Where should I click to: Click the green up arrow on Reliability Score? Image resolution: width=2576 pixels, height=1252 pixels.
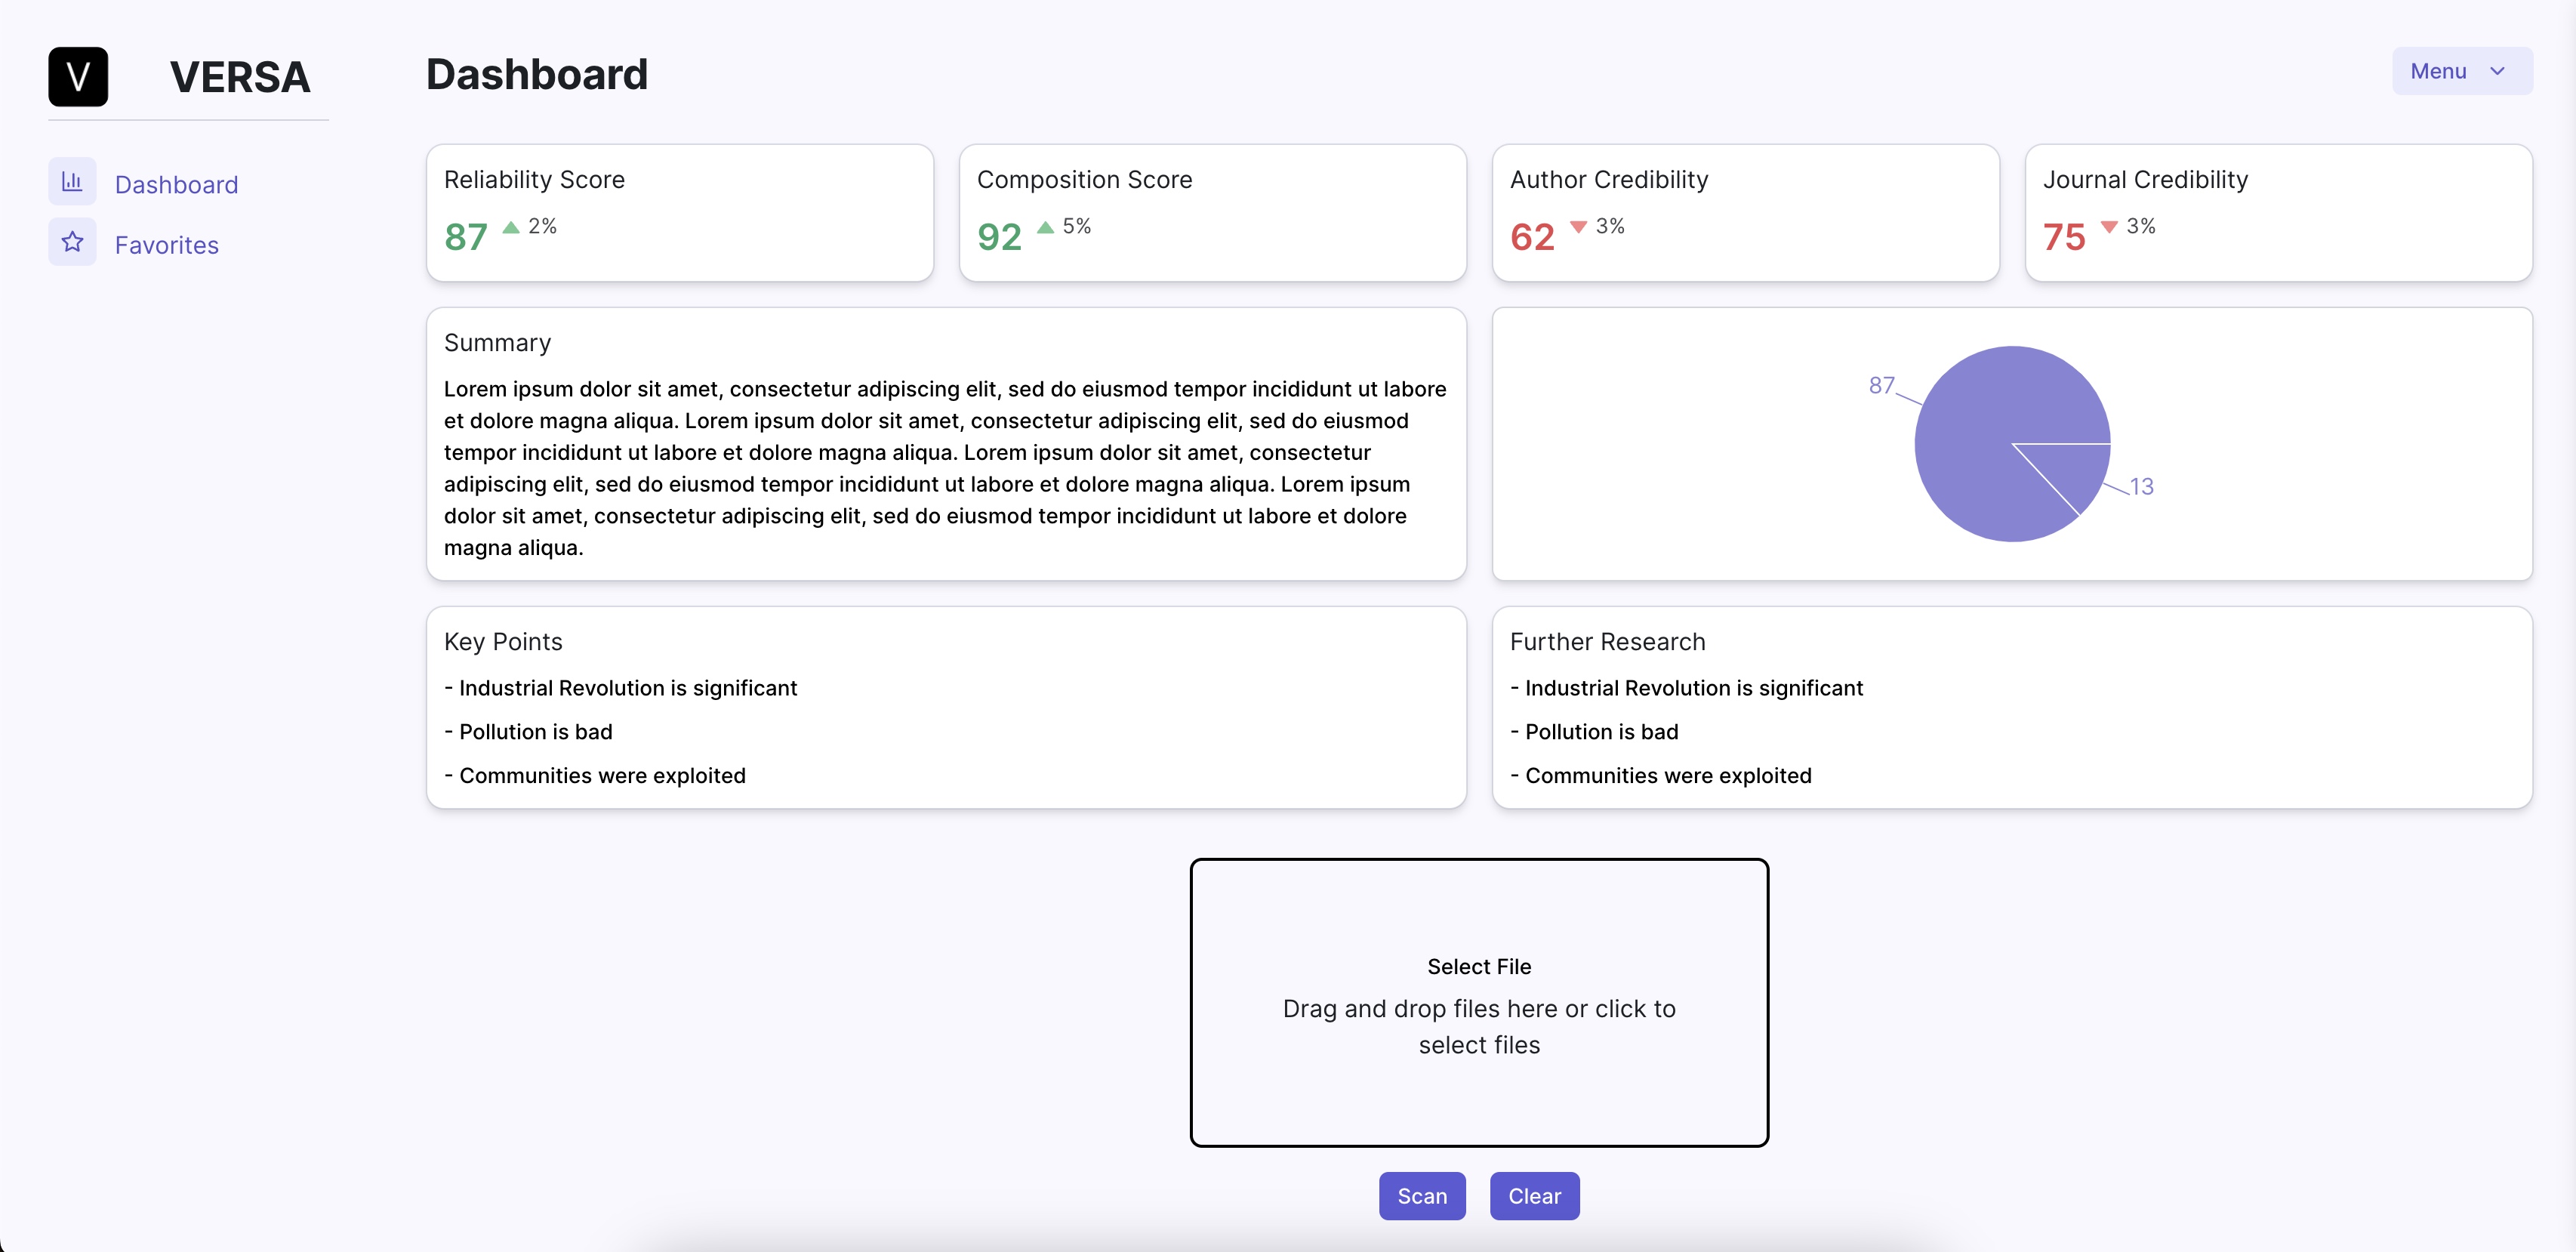[511, 228]
